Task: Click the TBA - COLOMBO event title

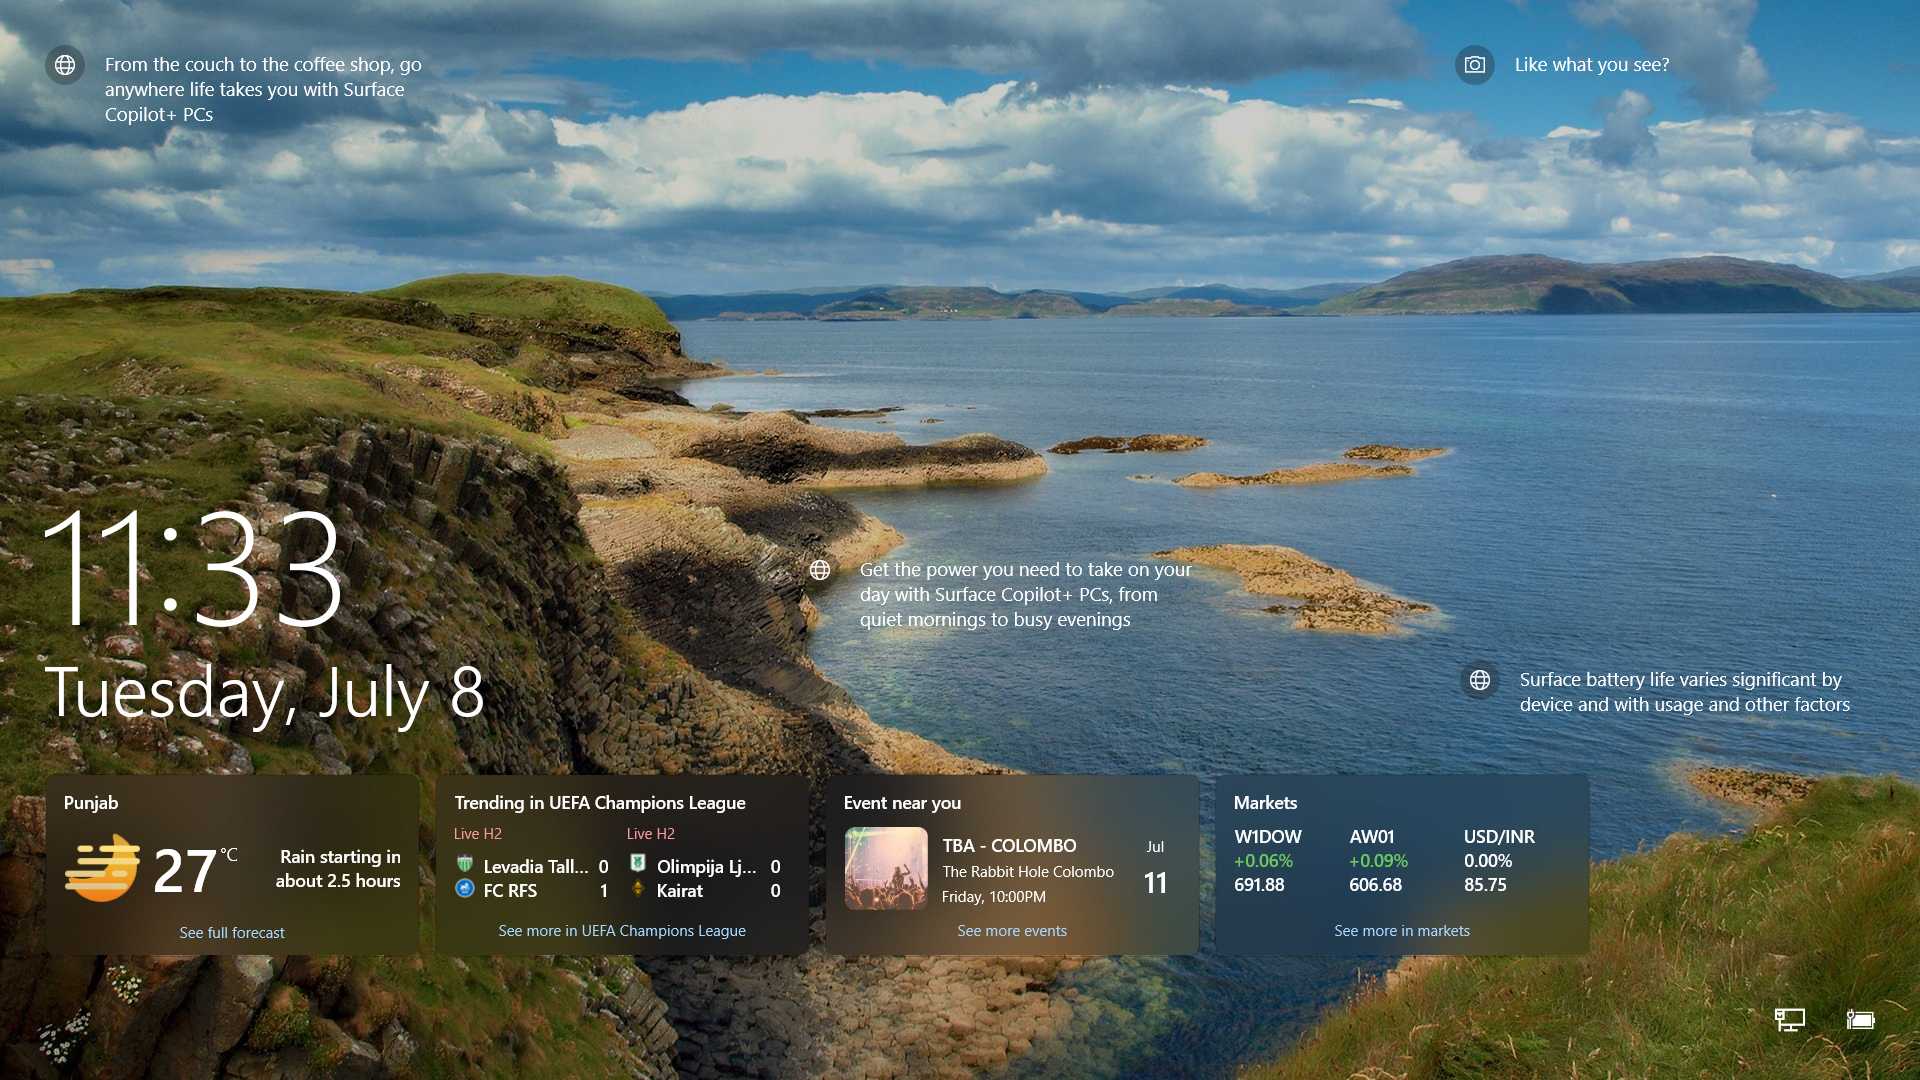Action: point(1009,846)
